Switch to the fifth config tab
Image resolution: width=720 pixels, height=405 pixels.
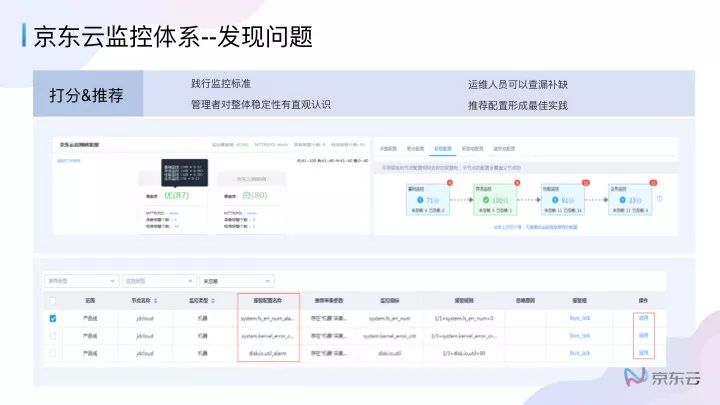point(504,149)
